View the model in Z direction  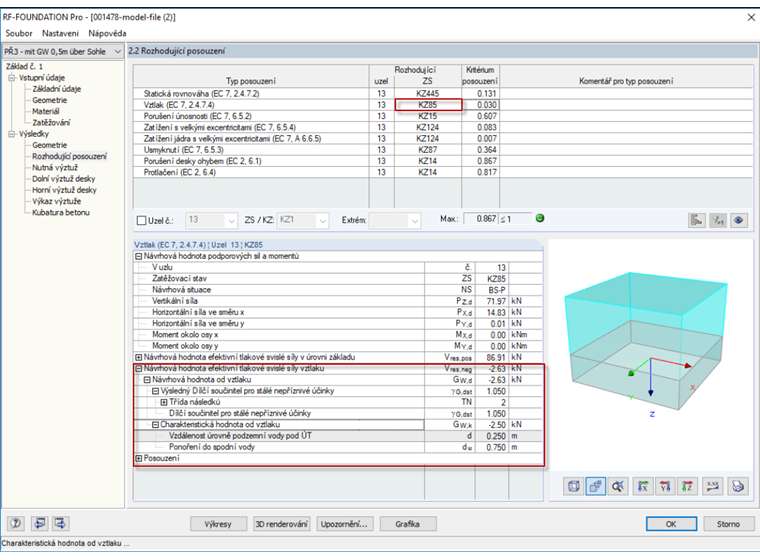coord(687,486)
